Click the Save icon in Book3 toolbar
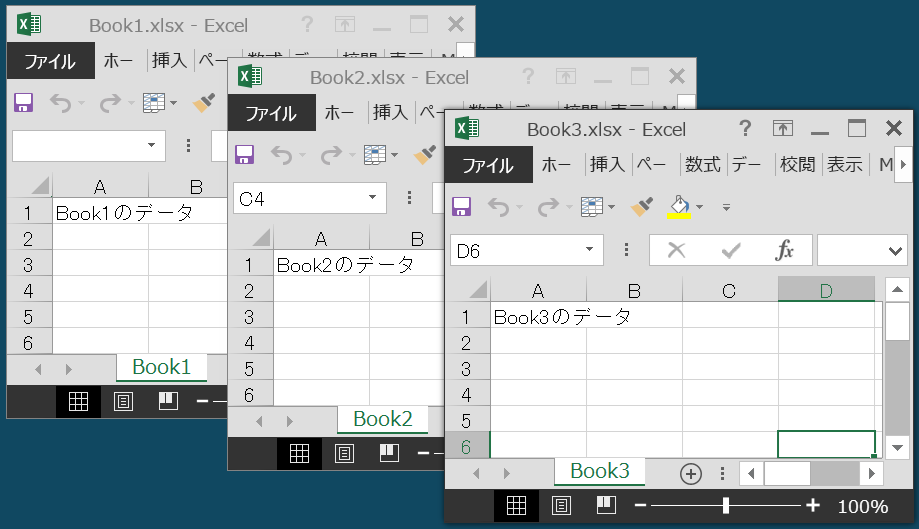 461,206
